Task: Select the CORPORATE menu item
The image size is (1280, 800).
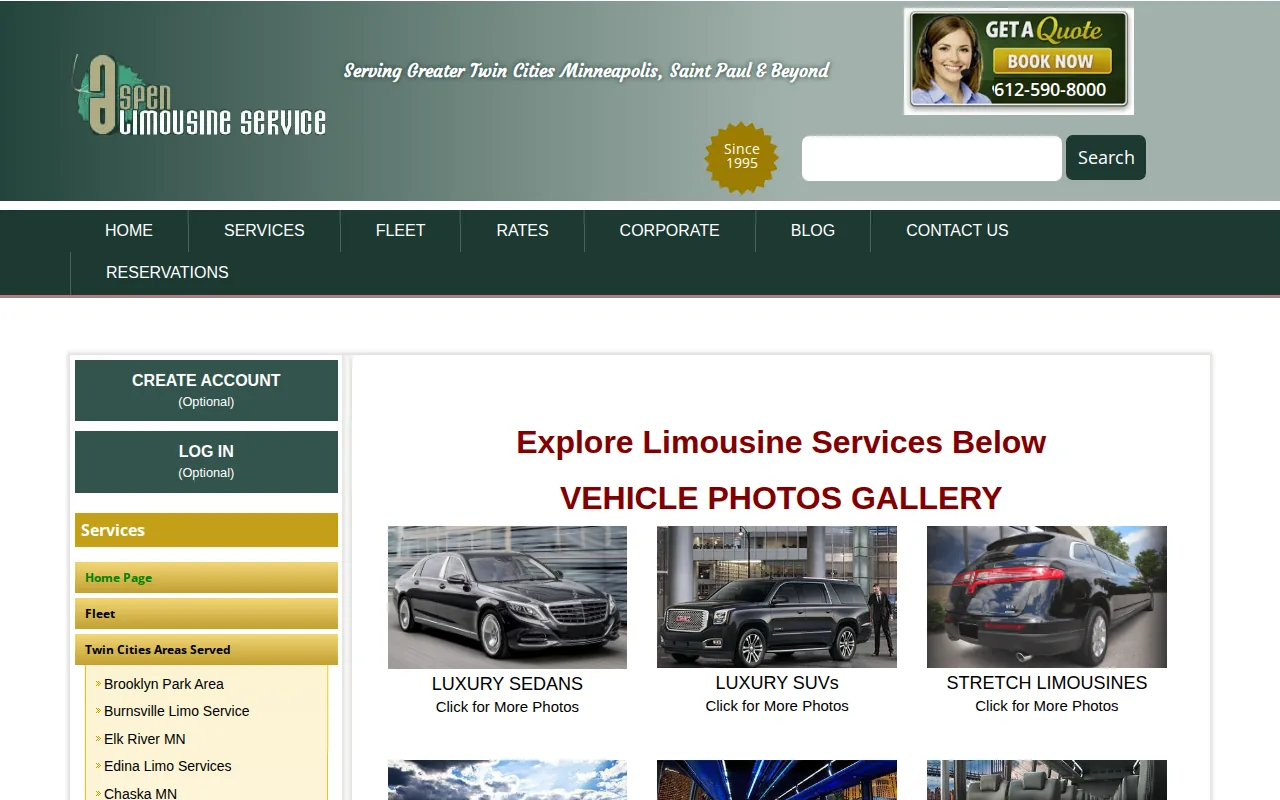Action: [669, 230]
